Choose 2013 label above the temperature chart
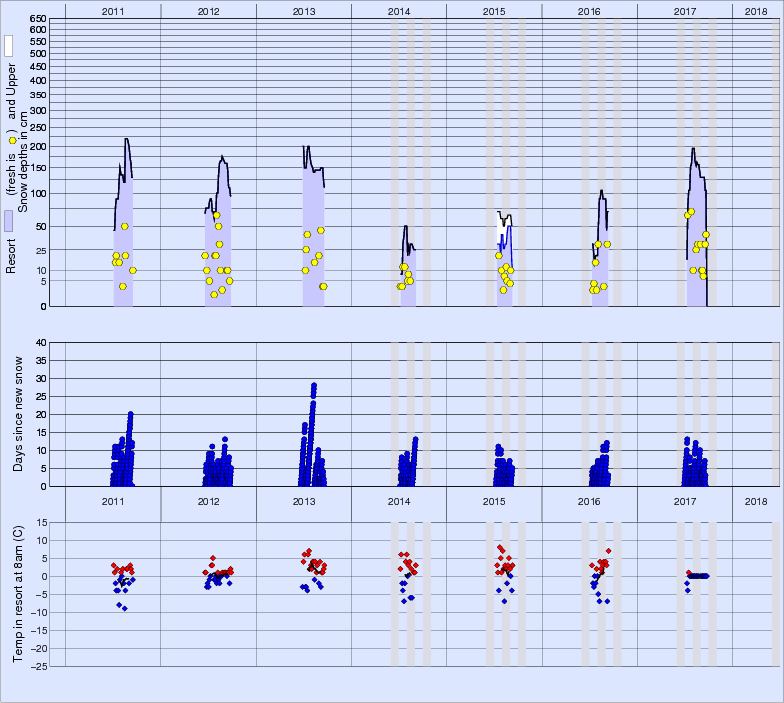This screenshot has height=703, width=784. pos(304,500)
